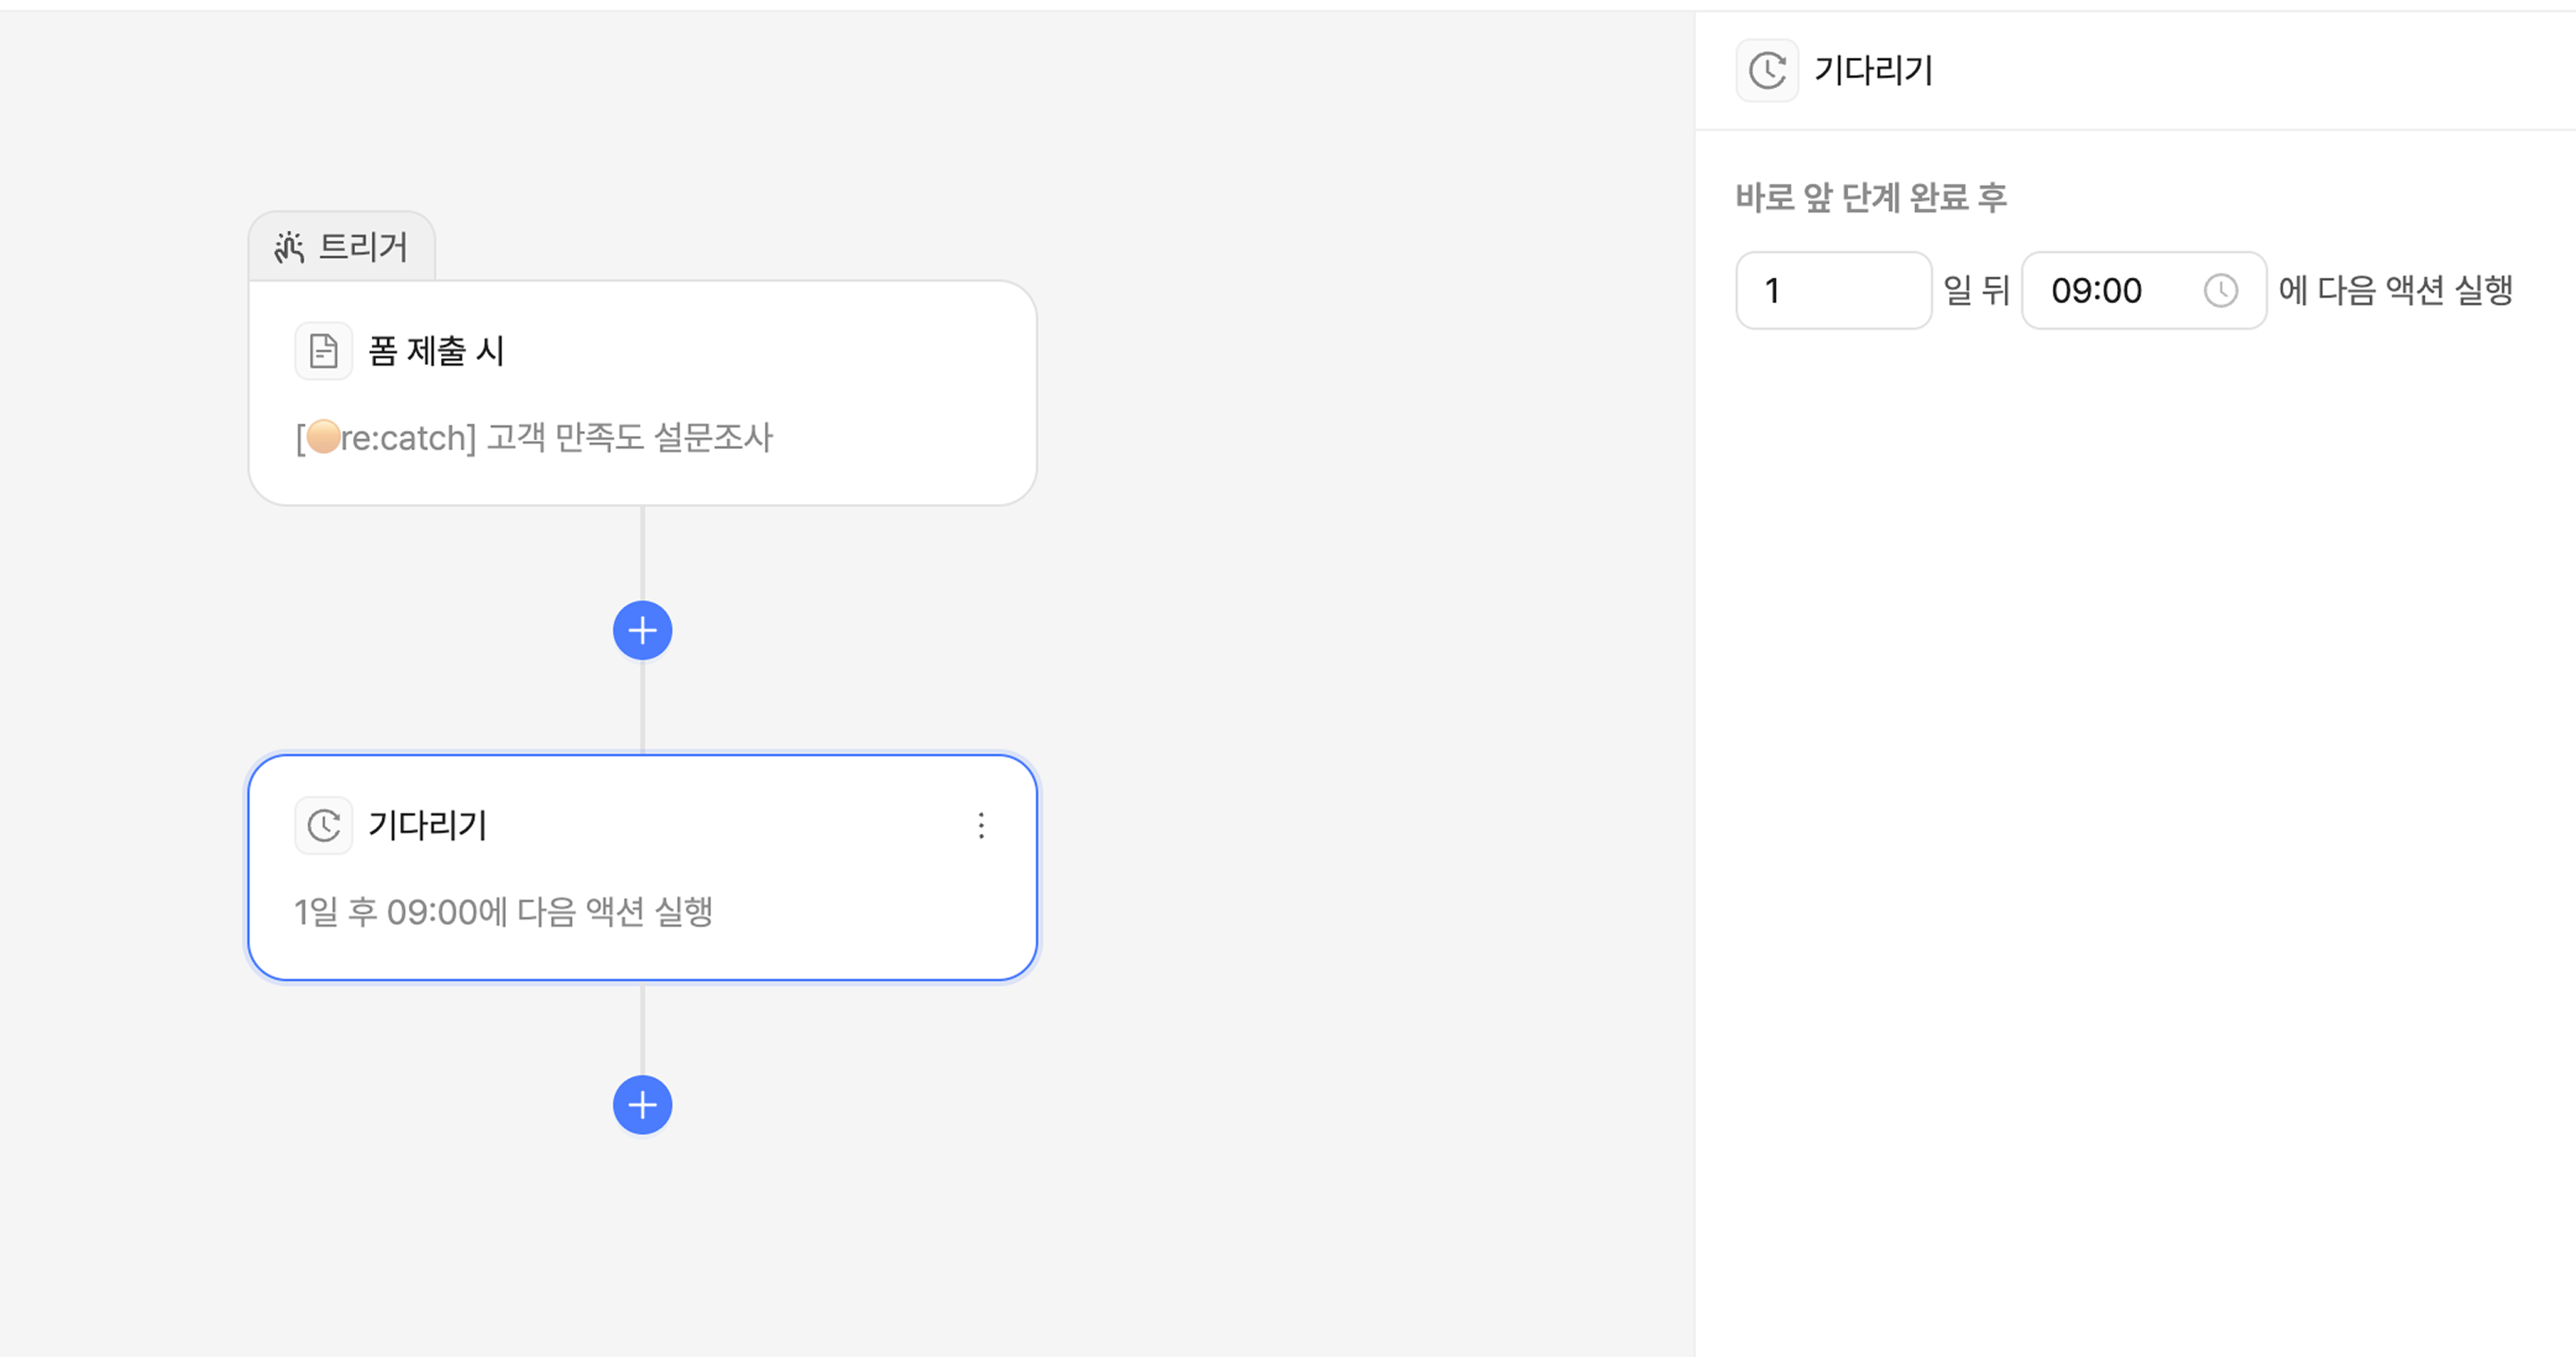Click the document icon in form-submit card
The height and width of the screenshot is (1357, 2576).
323,351
